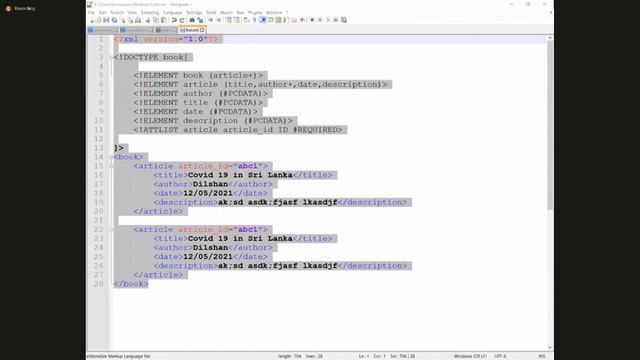Screen dimensions: 640x360
Task: Click 'Ln : 1' in status bar
Action: [364, 356]
